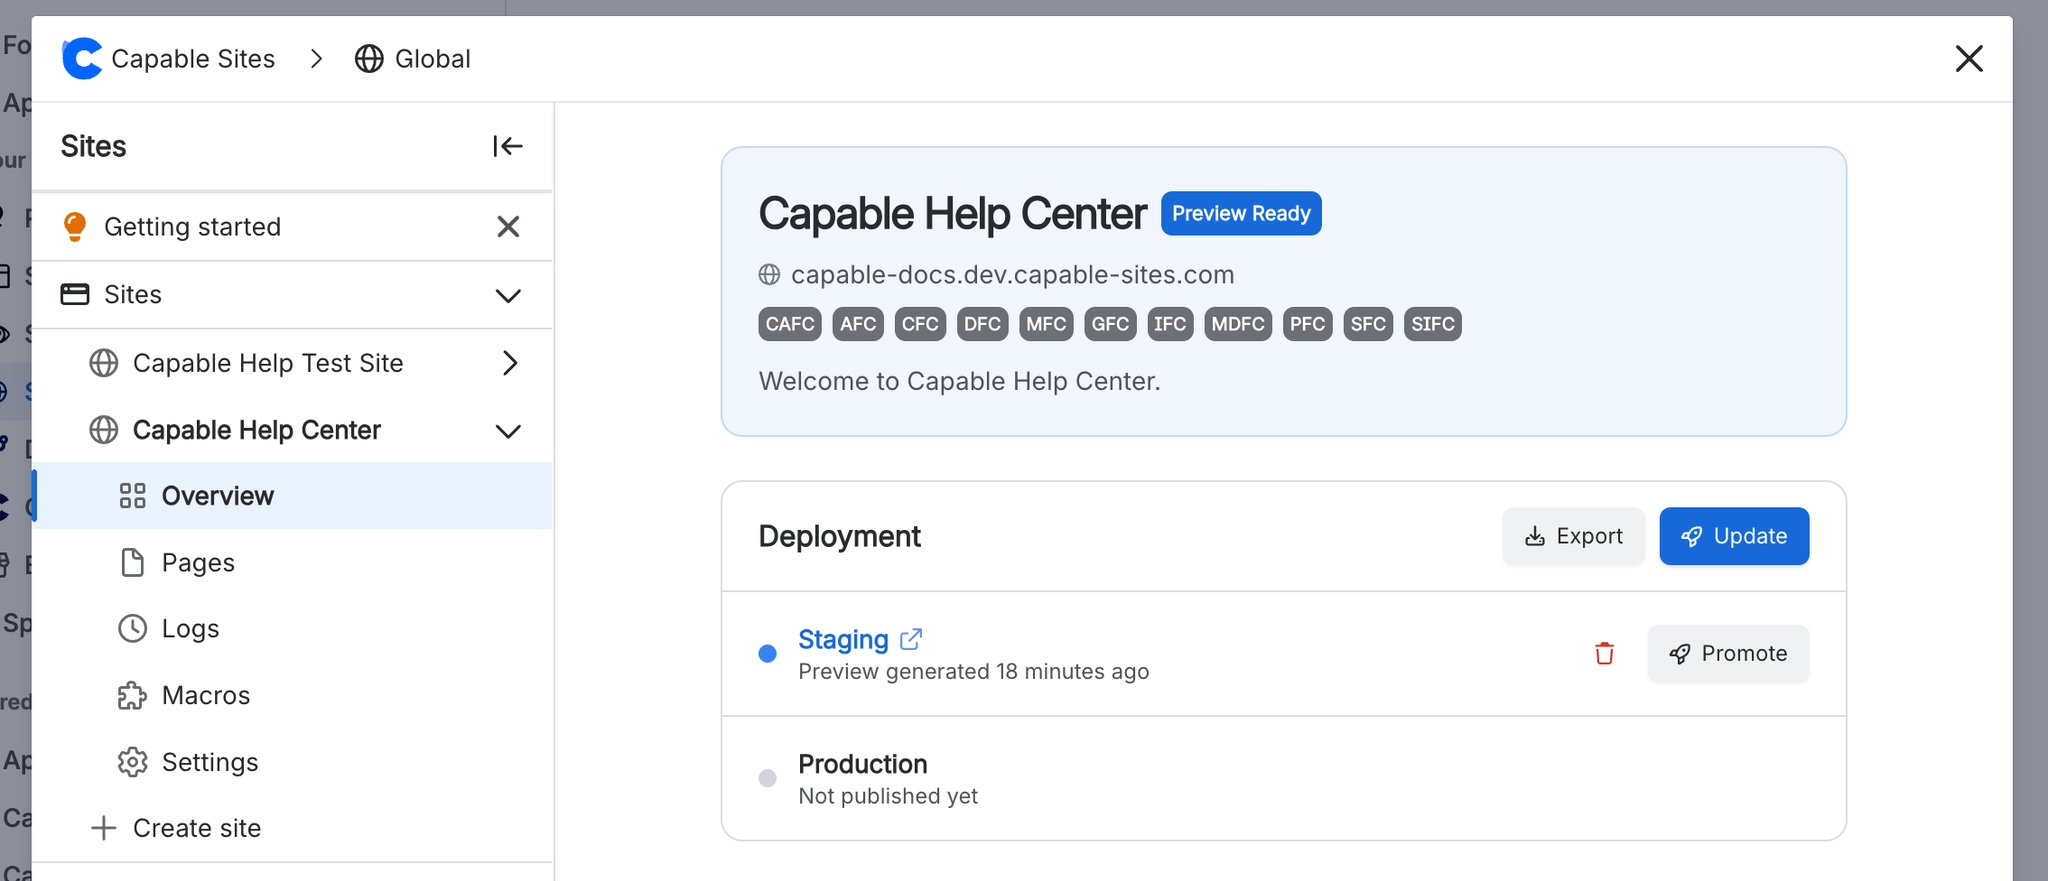2048x881 pixels.
Task: Click the Overview grid icon
Action: tap(133, 496)
